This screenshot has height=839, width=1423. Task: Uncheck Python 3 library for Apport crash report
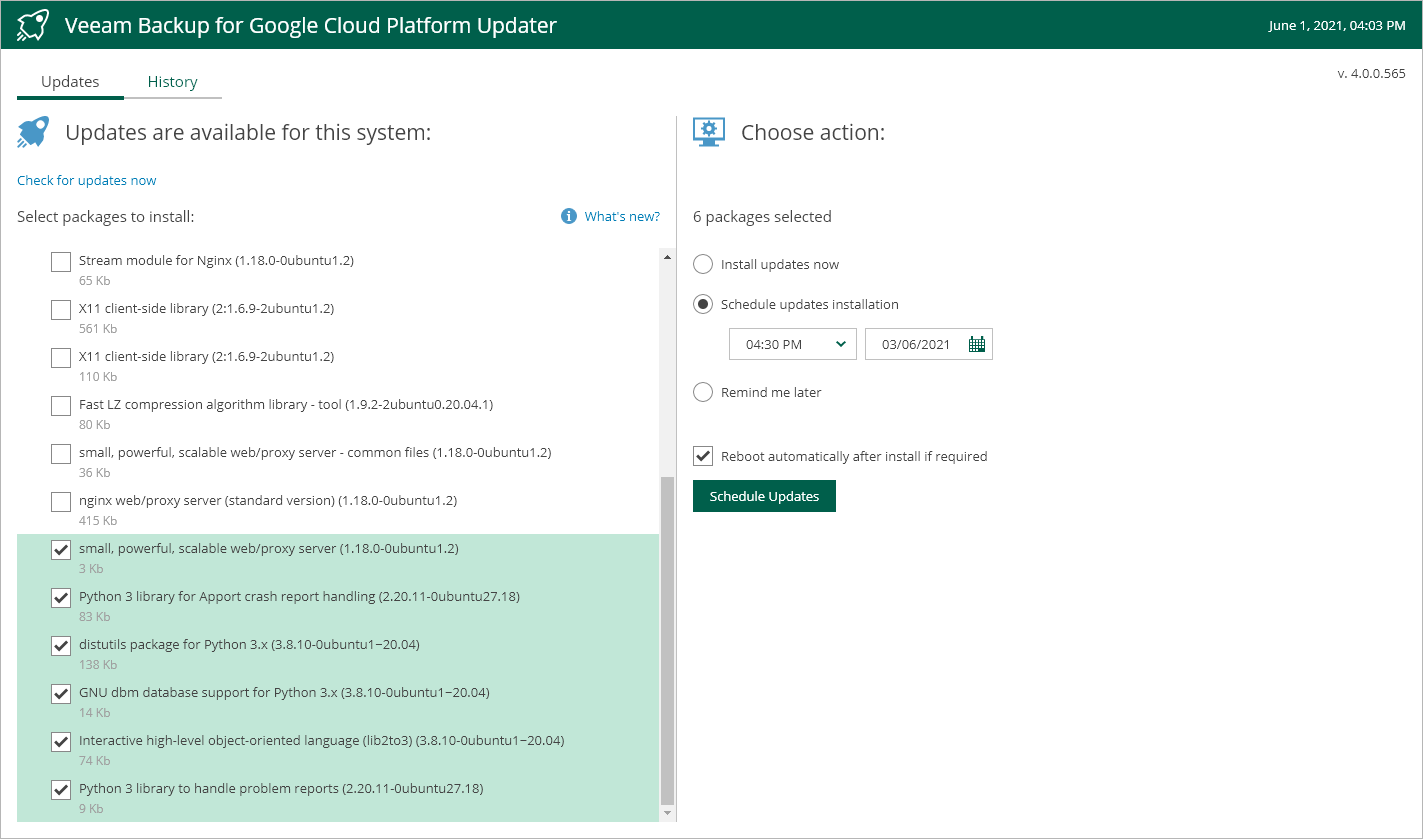61,598
